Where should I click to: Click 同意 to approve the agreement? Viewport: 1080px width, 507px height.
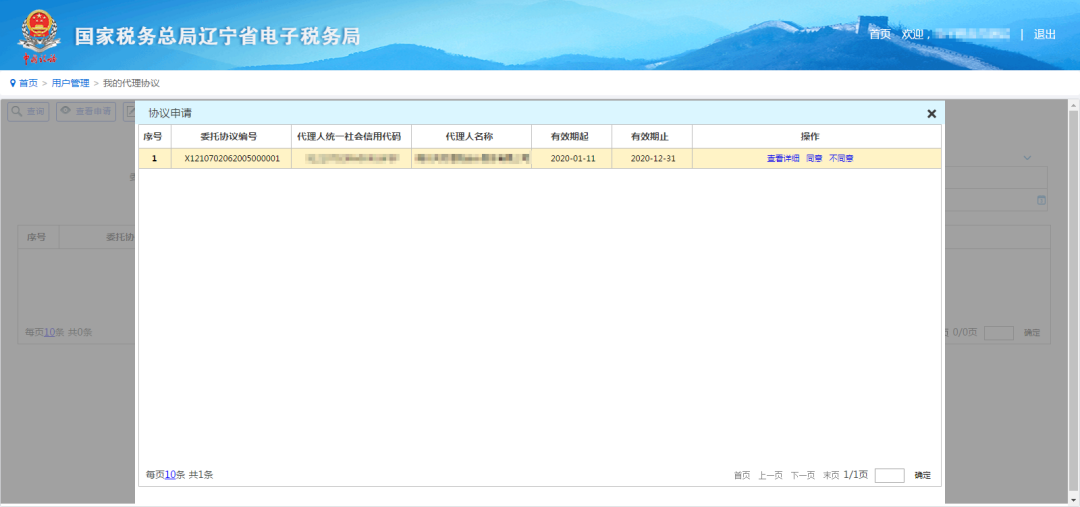coord(814,158)
